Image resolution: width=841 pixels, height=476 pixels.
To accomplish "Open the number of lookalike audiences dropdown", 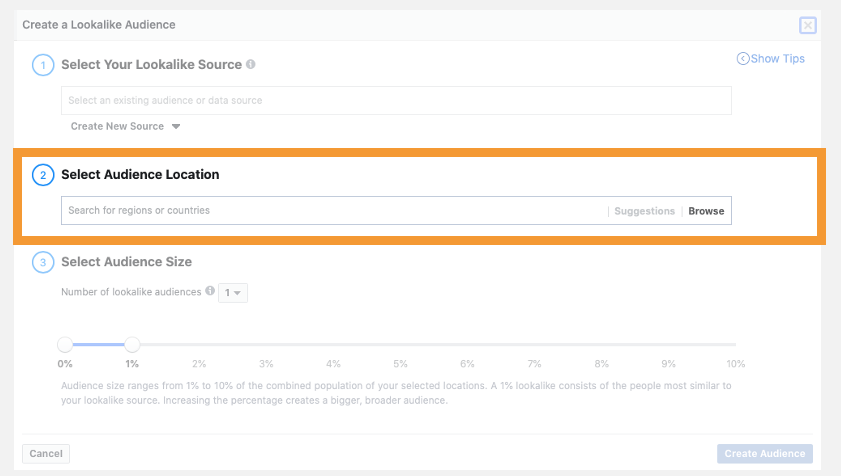I will point(233,292).
